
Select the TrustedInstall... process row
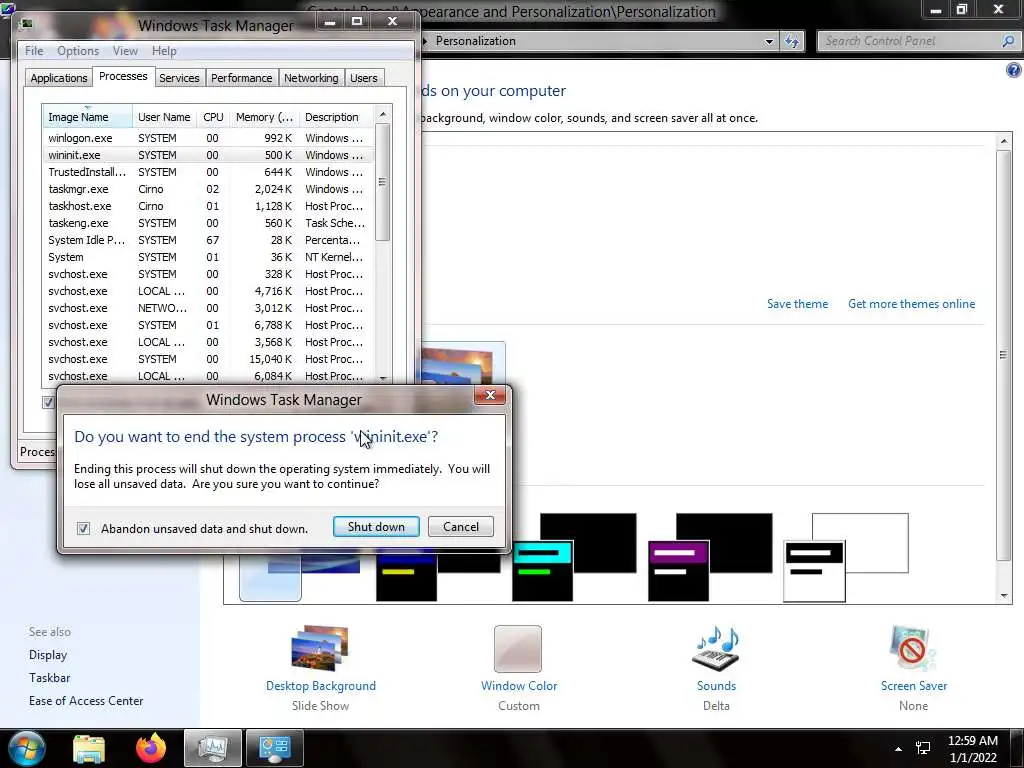[x=208, y=172]
